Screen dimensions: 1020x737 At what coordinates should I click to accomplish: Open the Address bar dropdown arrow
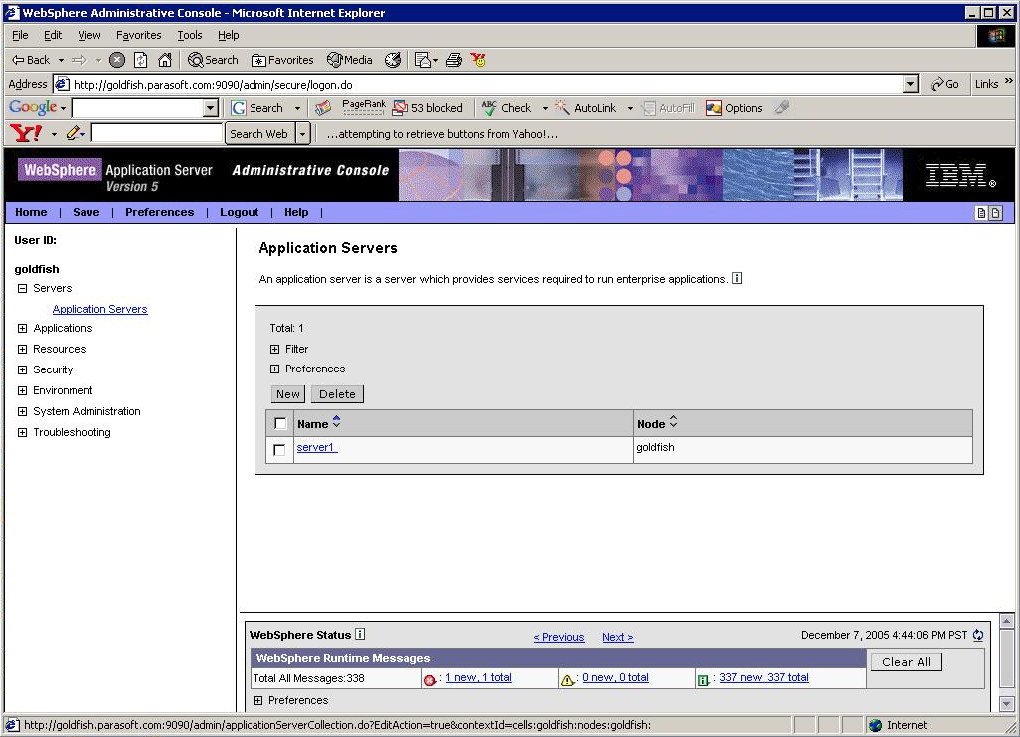[x=911, y=84]
